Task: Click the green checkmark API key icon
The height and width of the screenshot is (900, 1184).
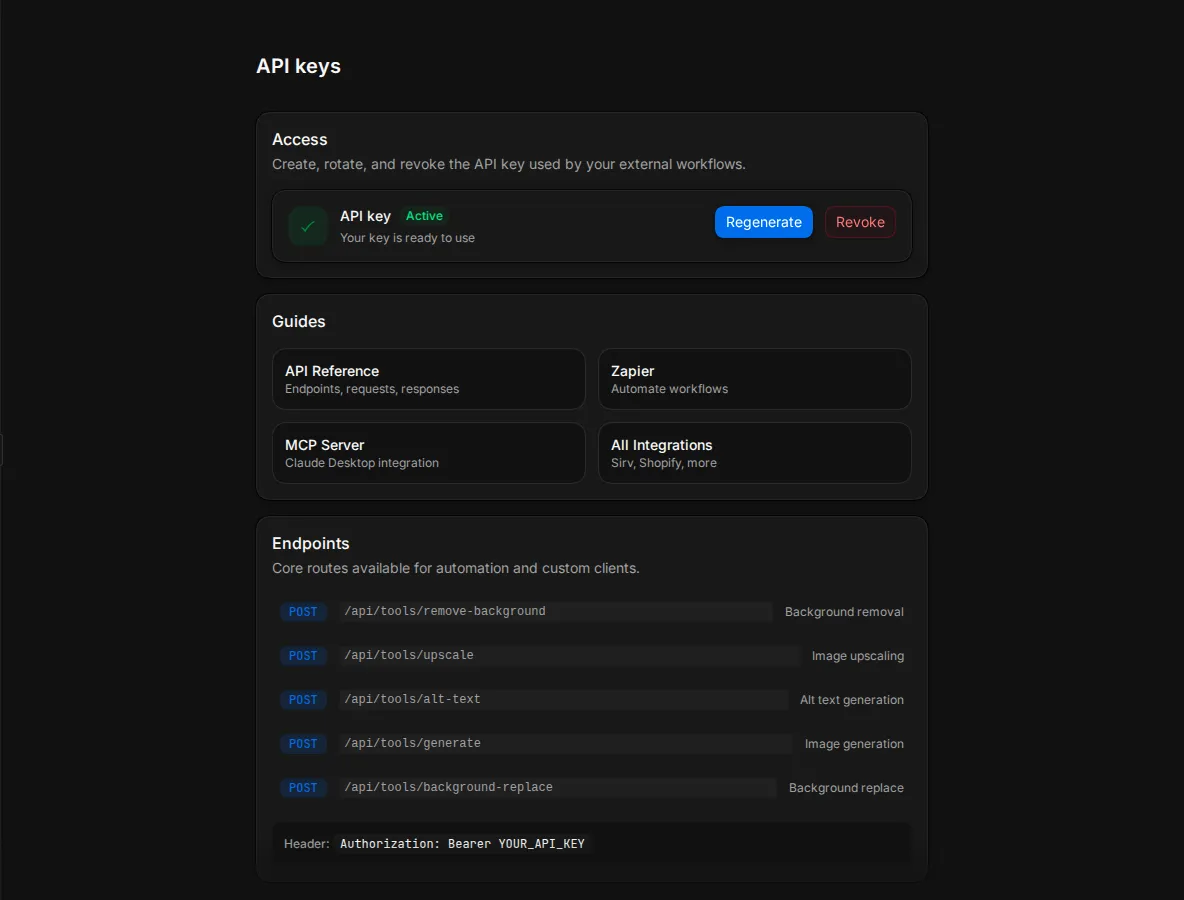Action: tap(307, 226)
